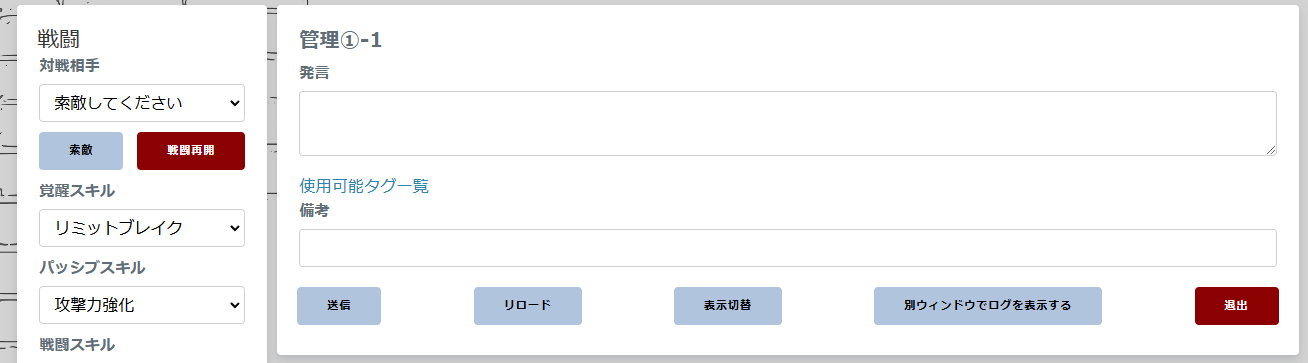The height and width of the screenshot is (363, 1308).
Task: Open the パッシブスキル dropdown showing 攻撃力強化
Action: pyautogui.click(x=142, y=305)
